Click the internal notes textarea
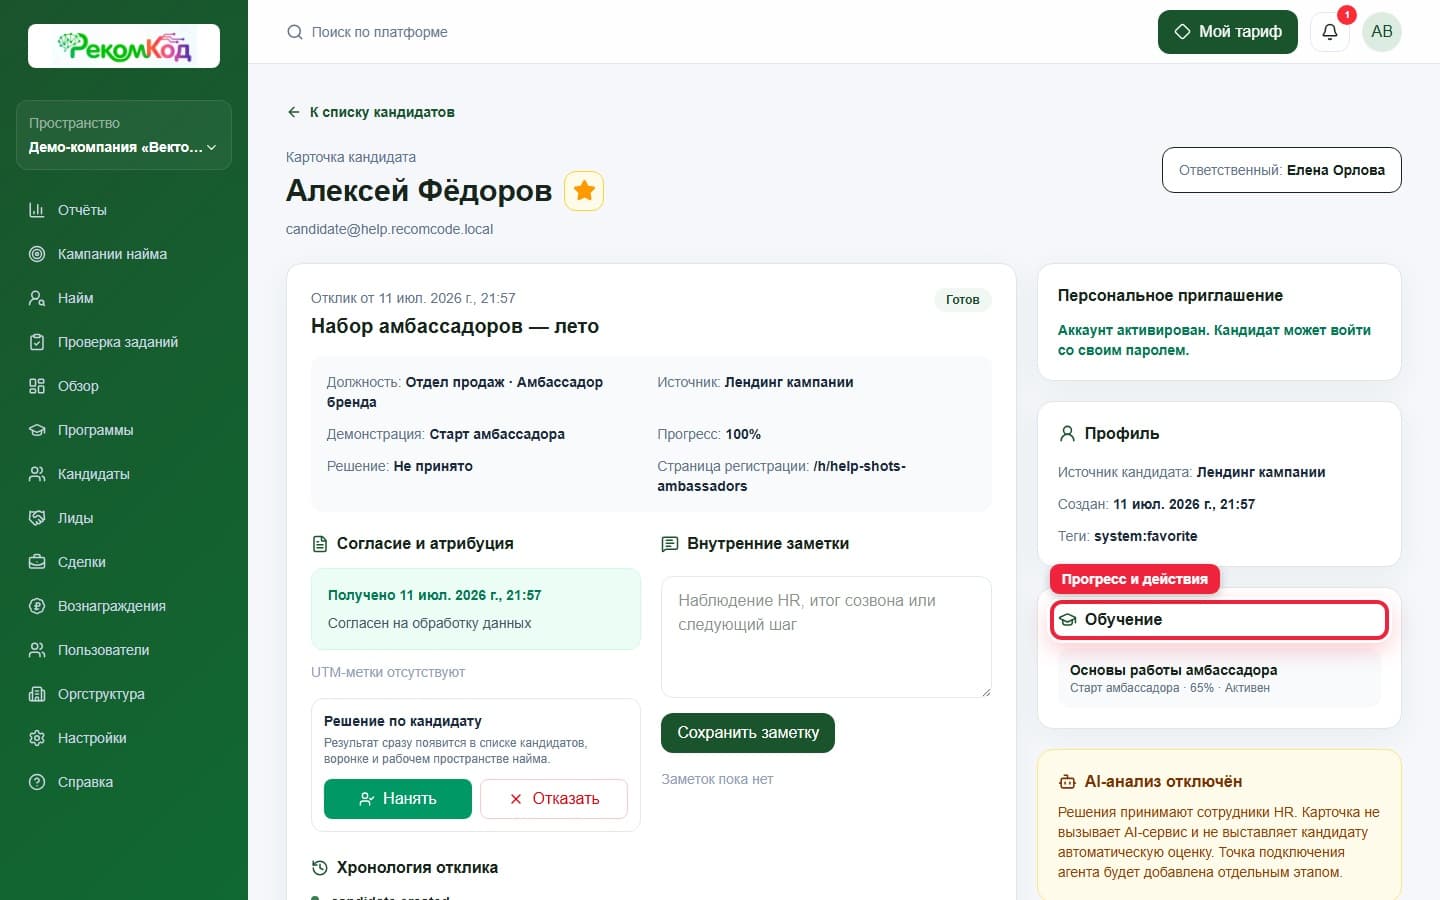Viewport: 1440px width, 900px height. click(826, 637)
